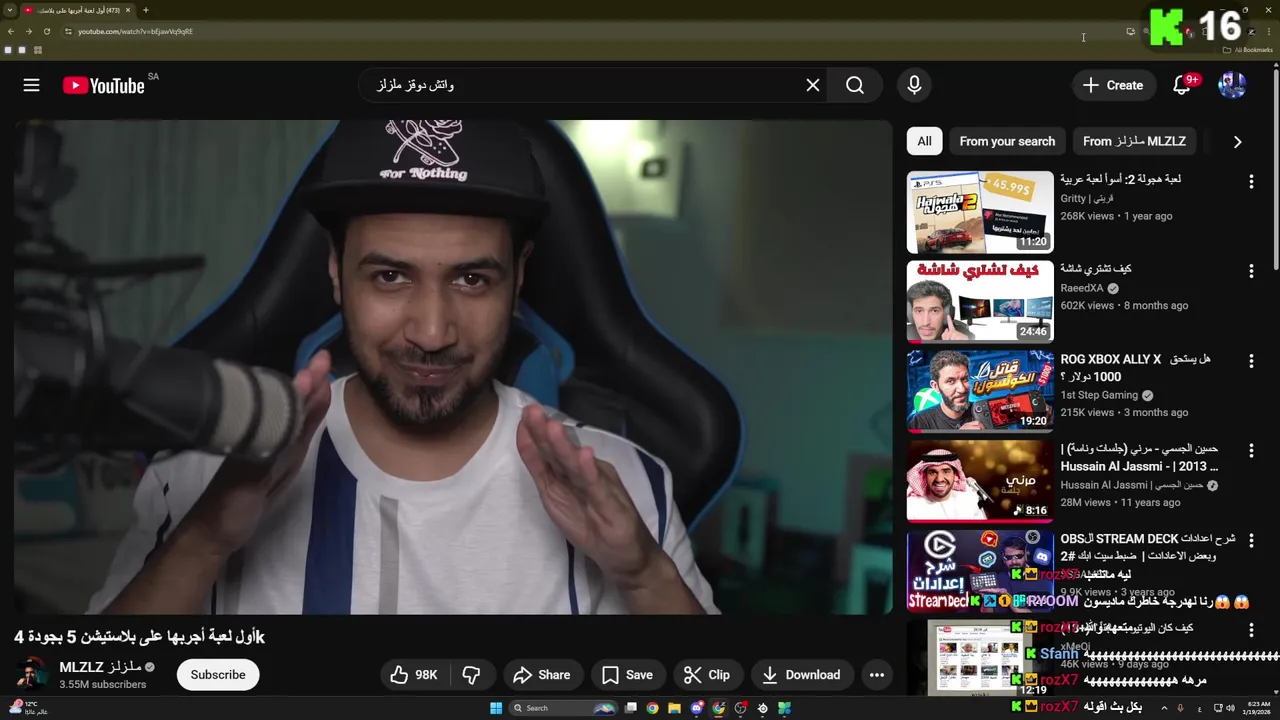1280x720 pixels.
Task: Open Discord from the taskbar
Action: [697, 708]
